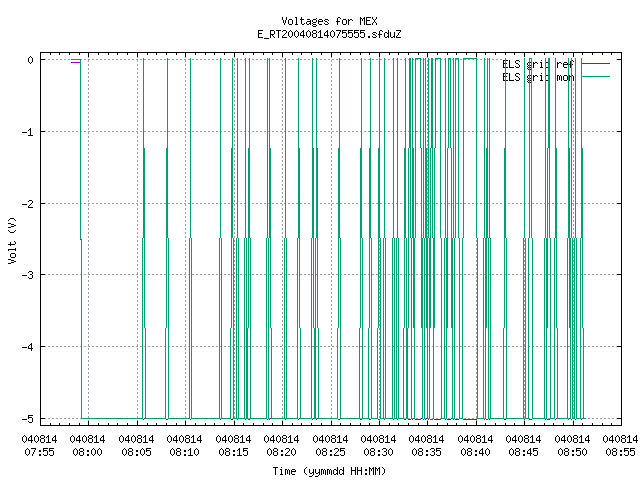Select the filename E_RT20040814075555.sfduZ

point(329,34)
